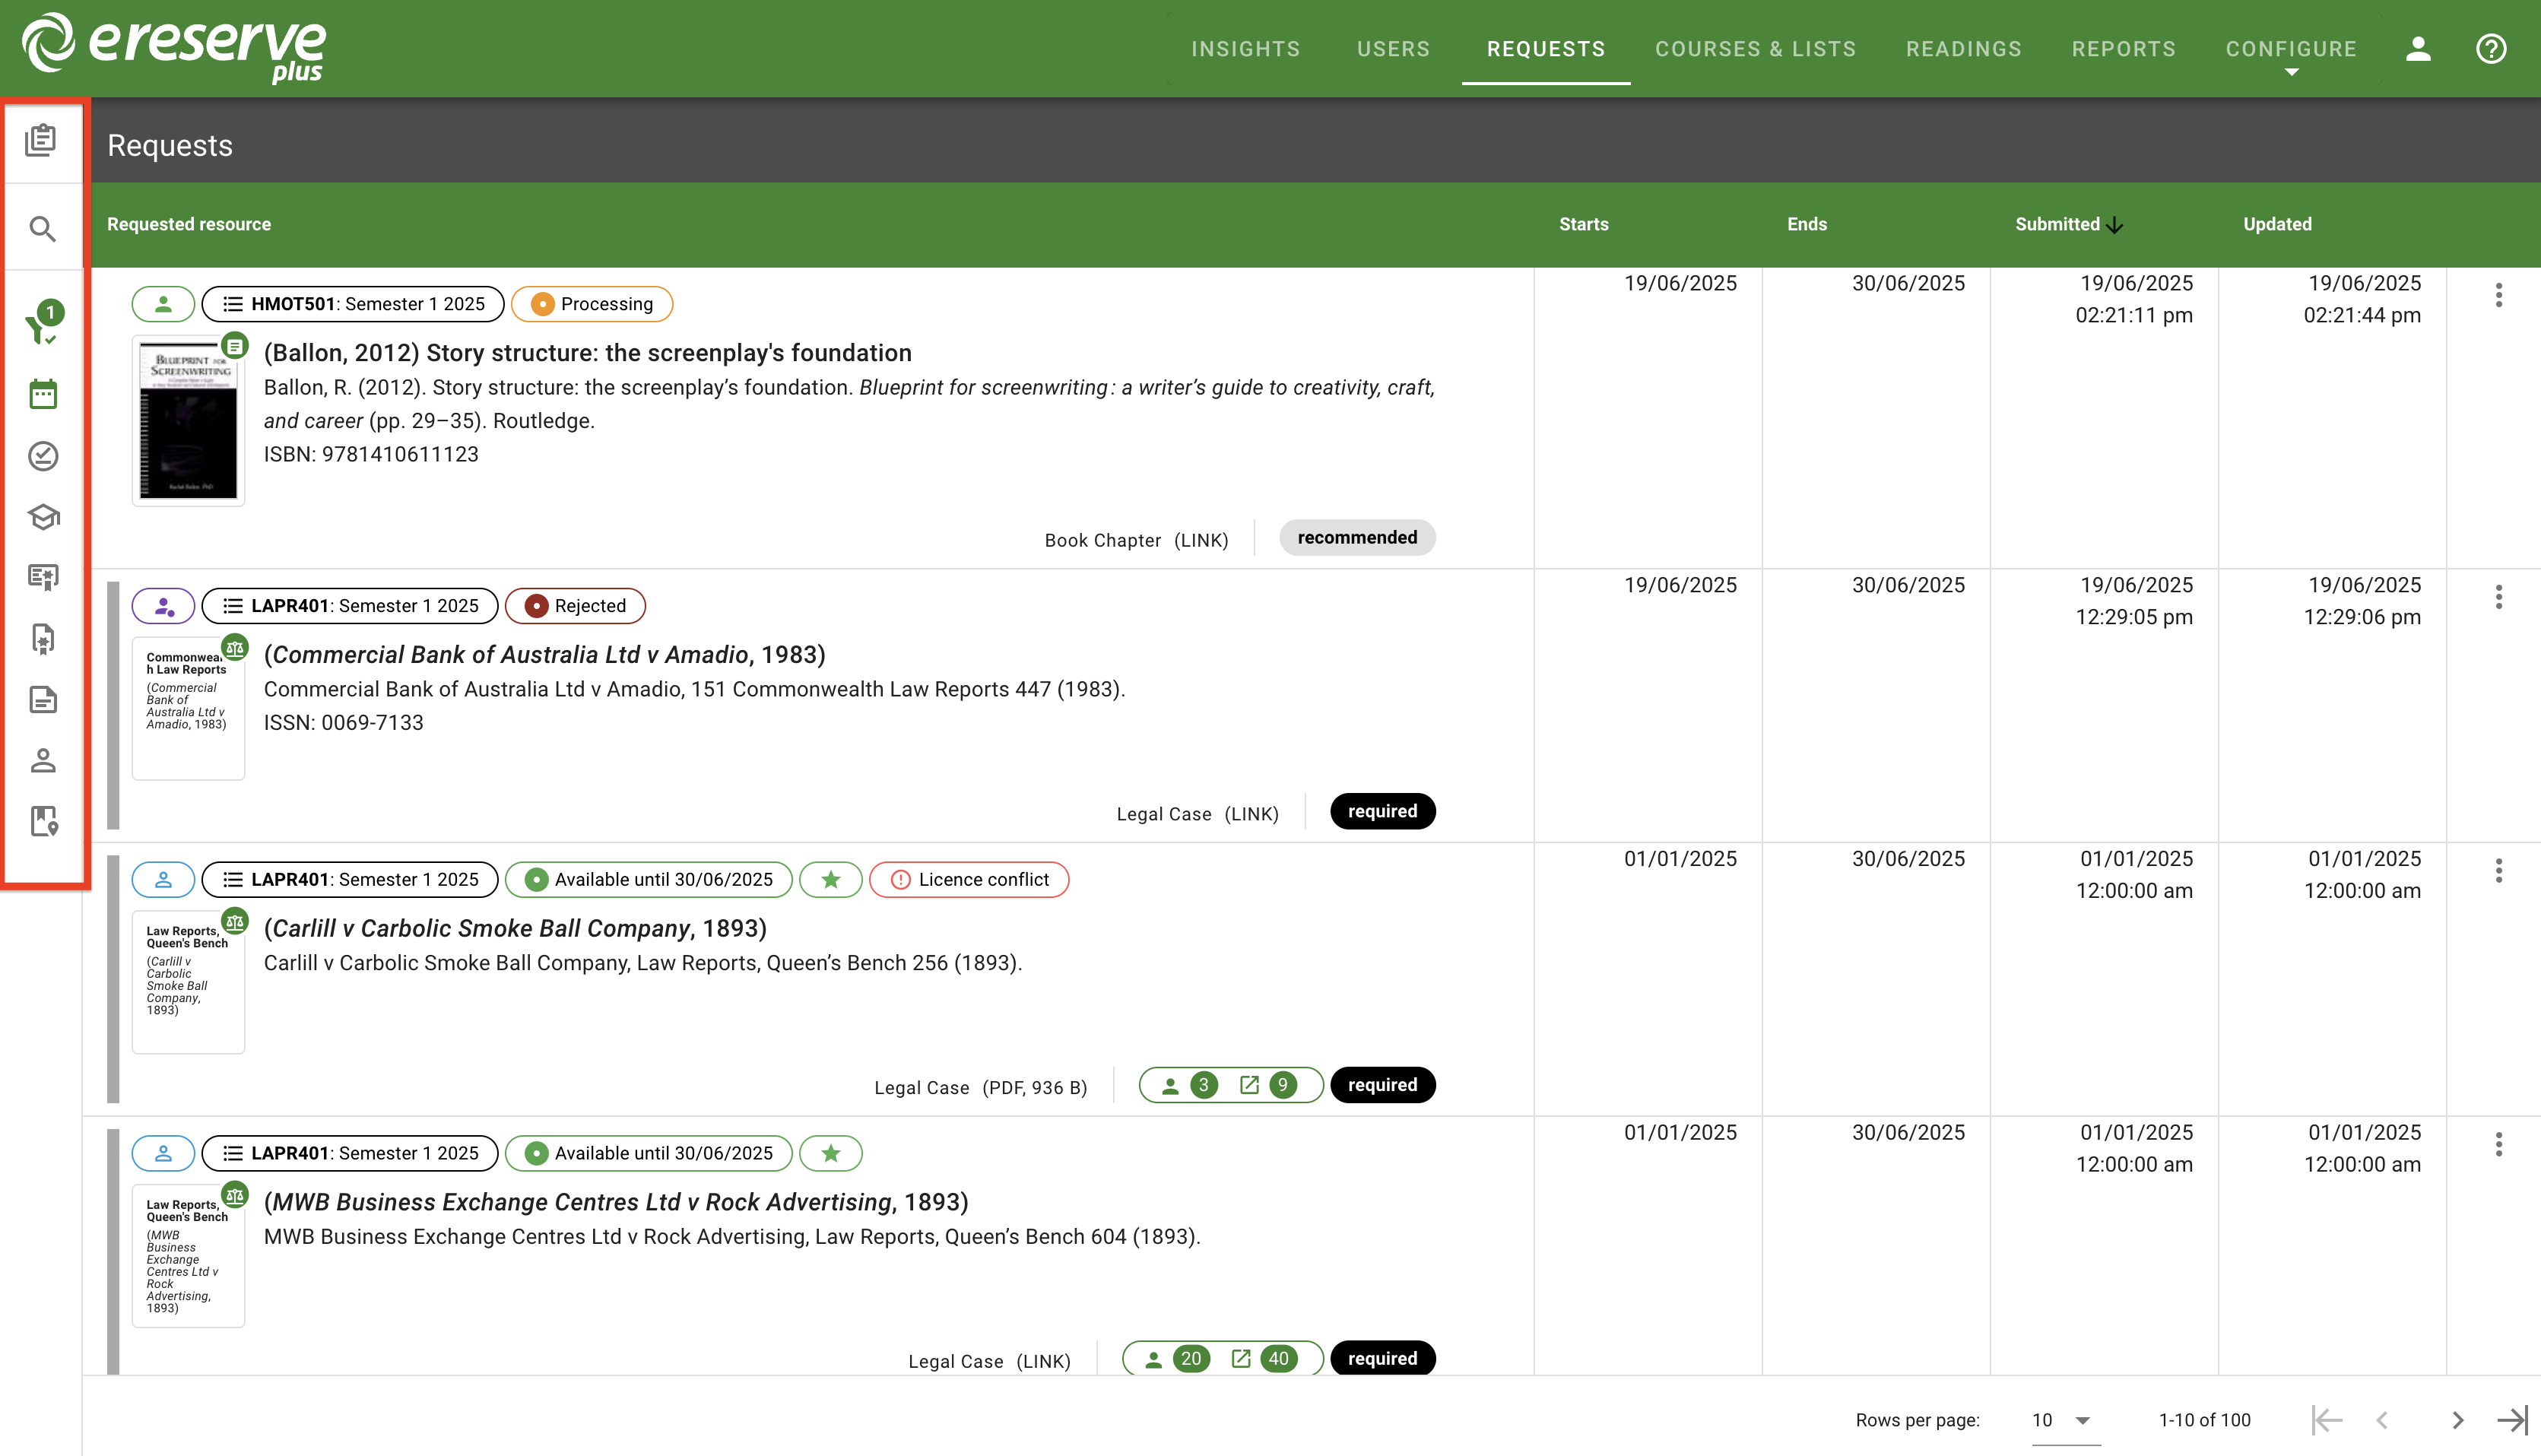Open the READINGS menu item
This screenshot has width=2541, height=1456.
click(x=1963, y=48)
